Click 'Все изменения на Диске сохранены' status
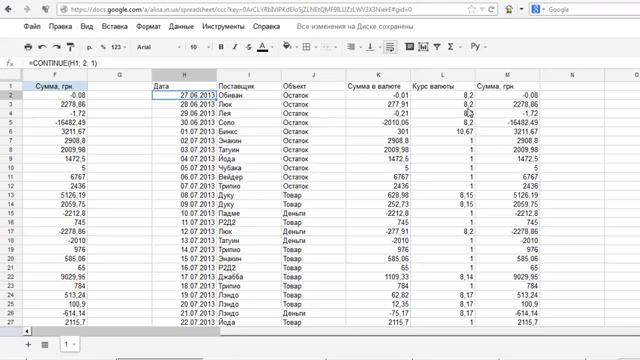 click(355, 27)
